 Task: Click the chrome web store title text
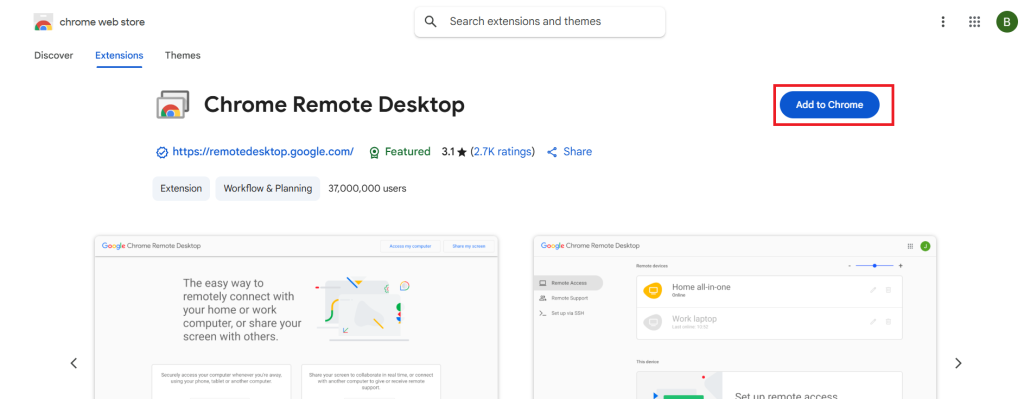coord(102,22)
